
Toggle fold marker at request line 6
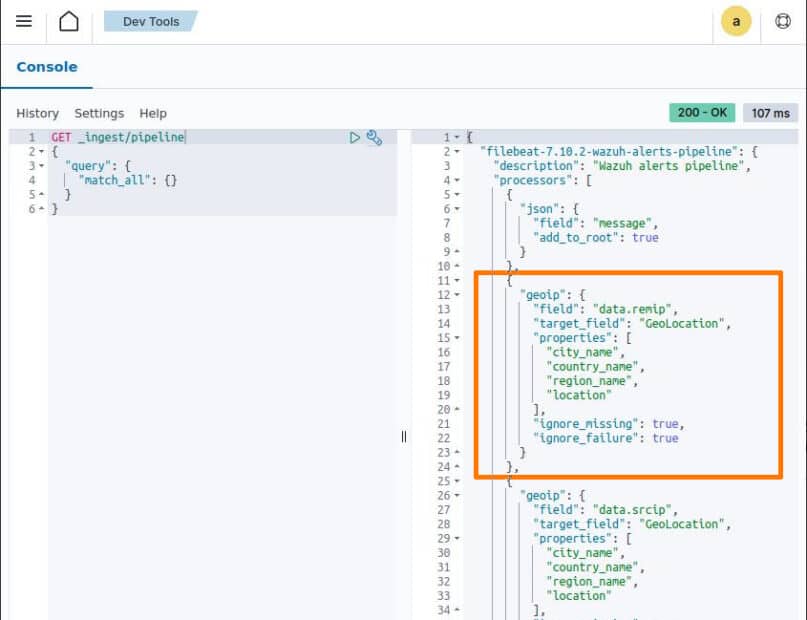[x=42, y=209]
